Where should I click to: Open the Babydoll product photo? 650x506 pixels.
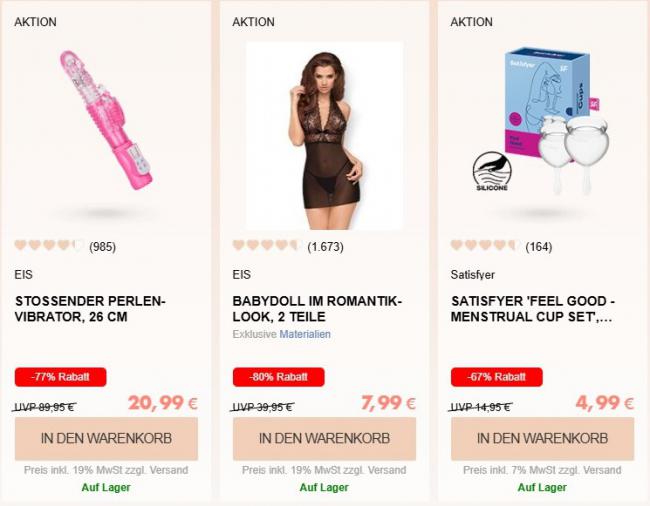pos(324,136)
